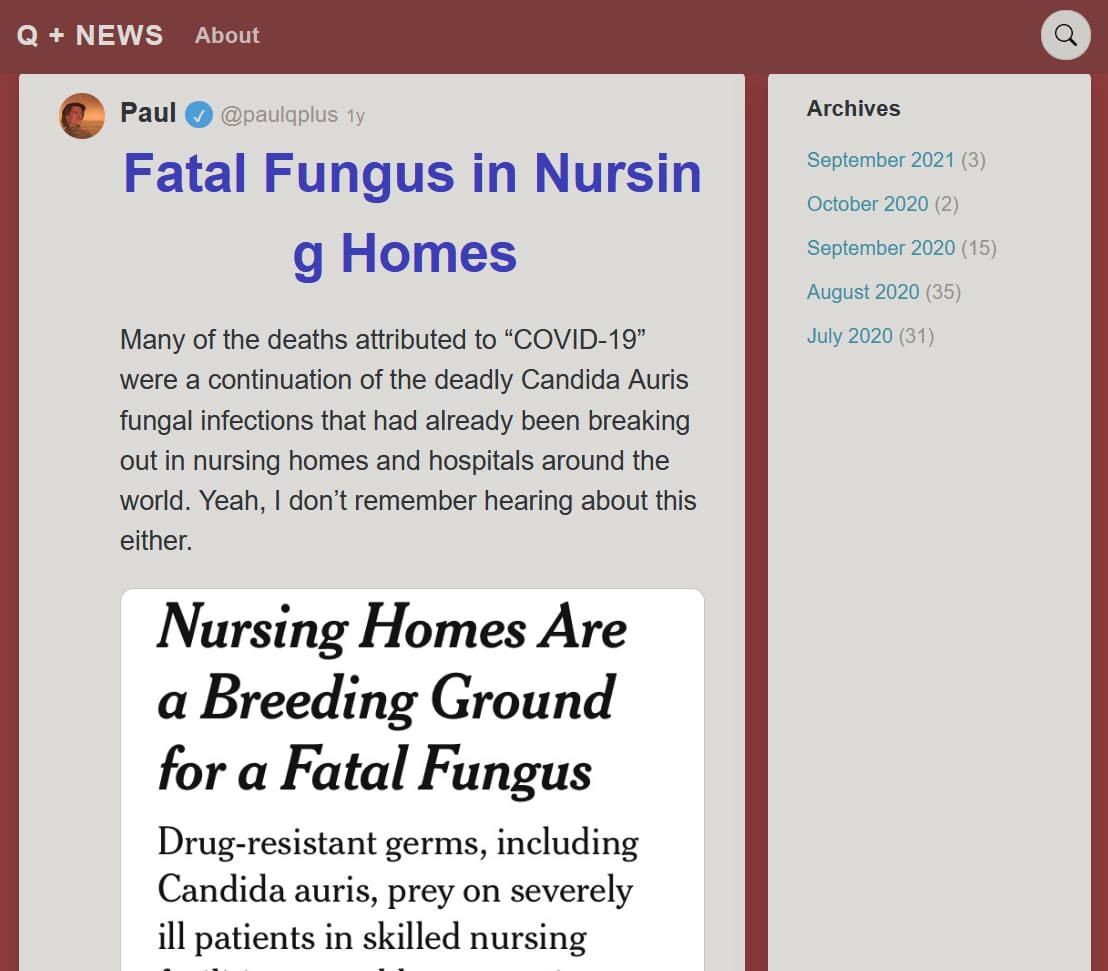Open October 2020 archive
Viewport: 1108px width, 971px height.
coord(867,204)
